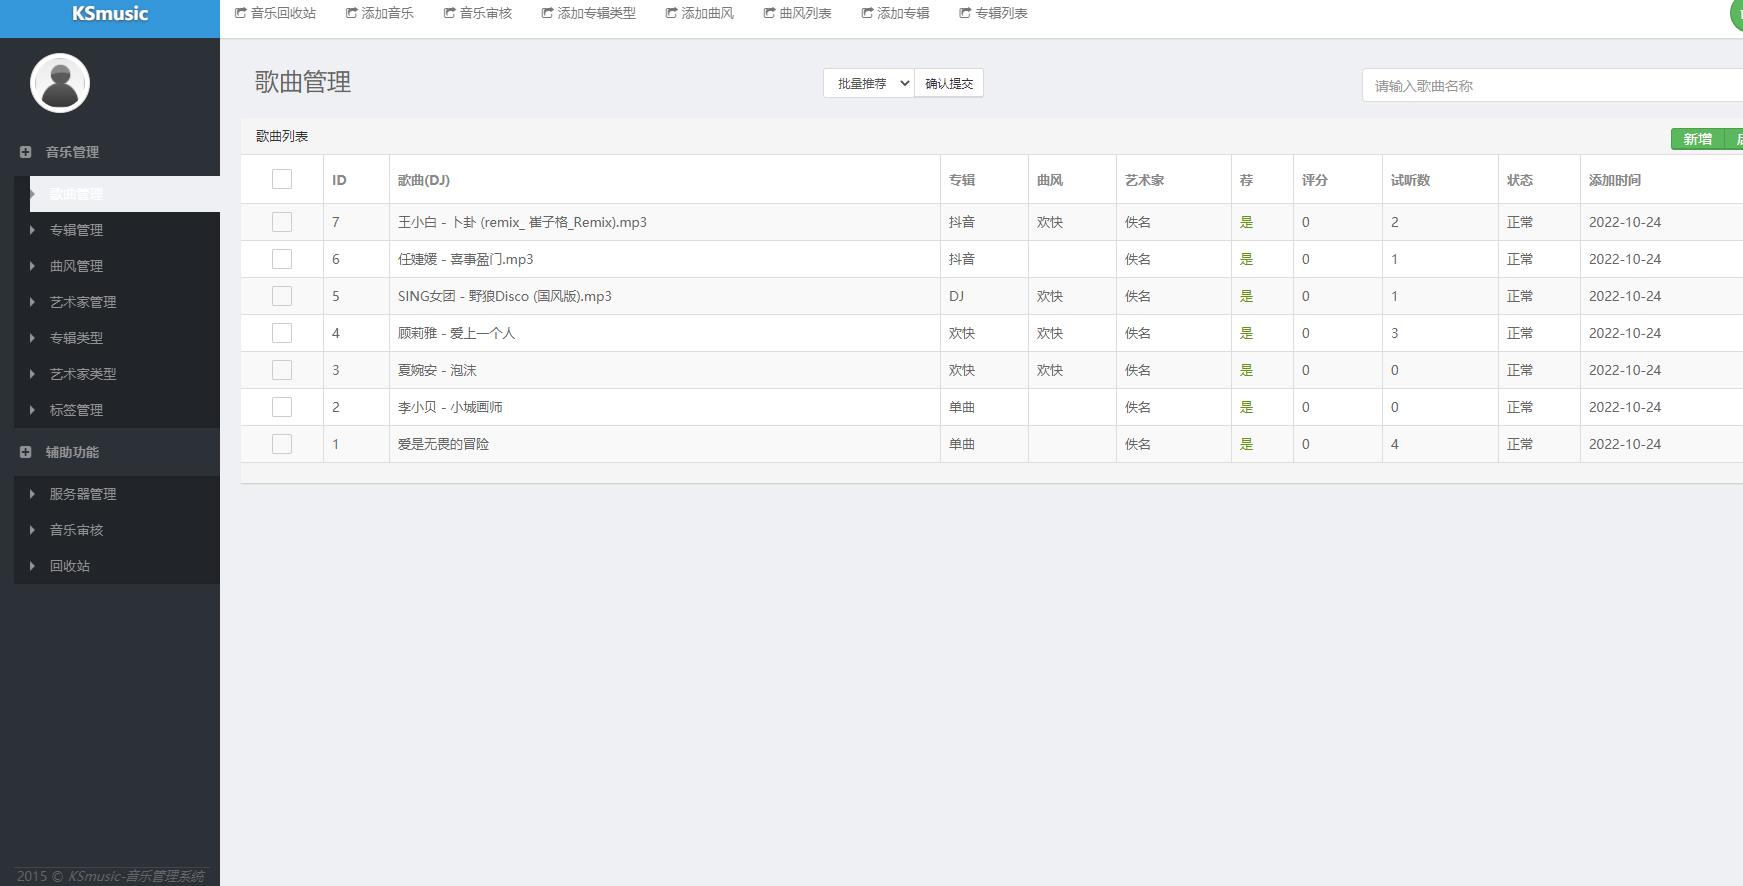The image size is (1743, 886).
Task: Click the user avatar icon in sidebar
Action: pyautogui.click(x=60, y=83)
